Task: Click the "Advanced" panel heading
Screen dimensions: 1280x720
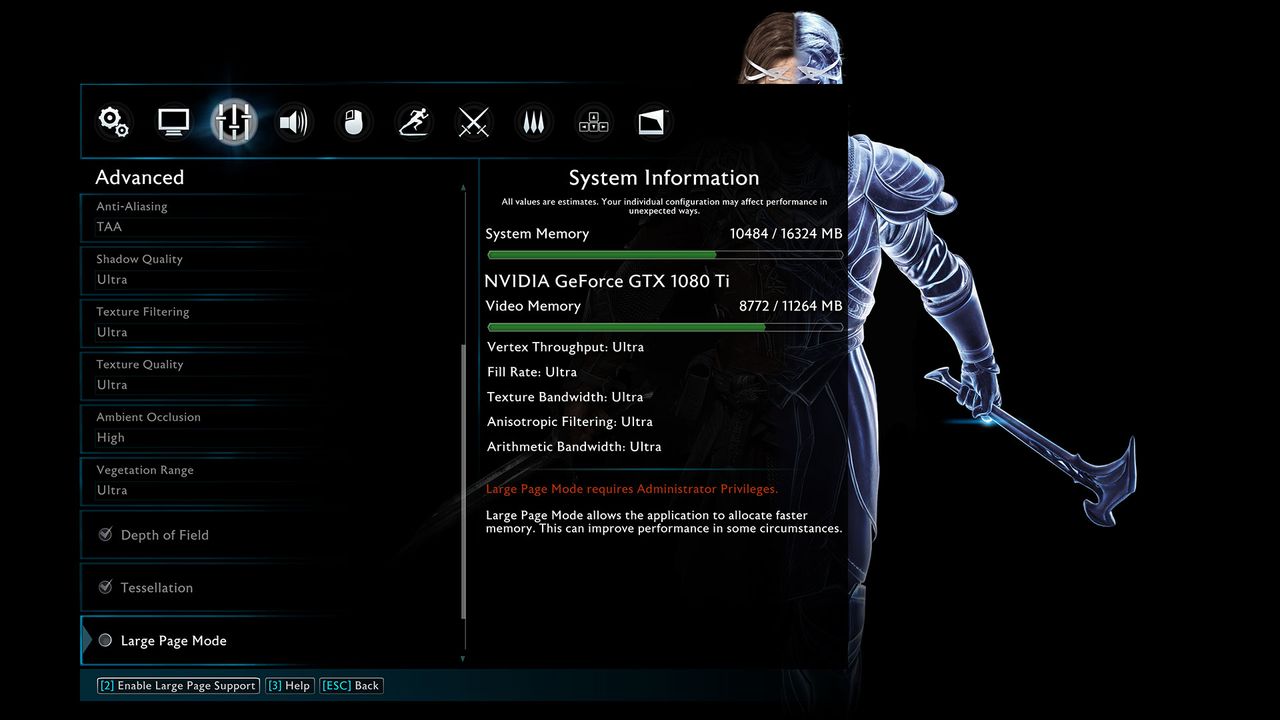Action: click(140, 178)
